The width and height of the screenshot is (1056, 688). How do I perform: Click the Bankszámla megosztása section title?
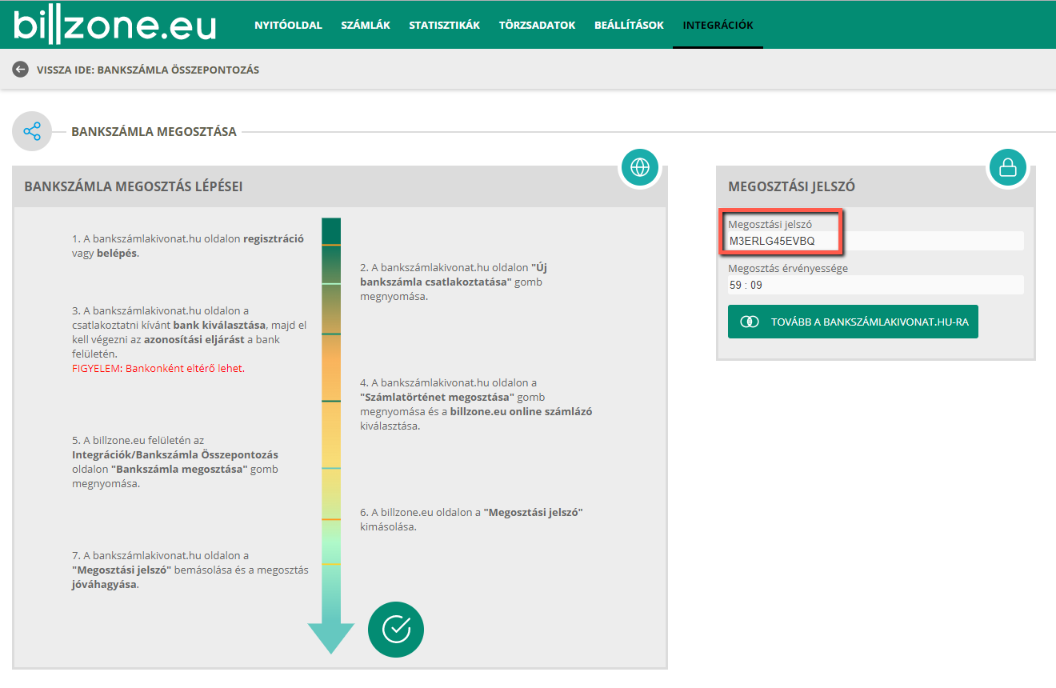click(x=154, y=132)
